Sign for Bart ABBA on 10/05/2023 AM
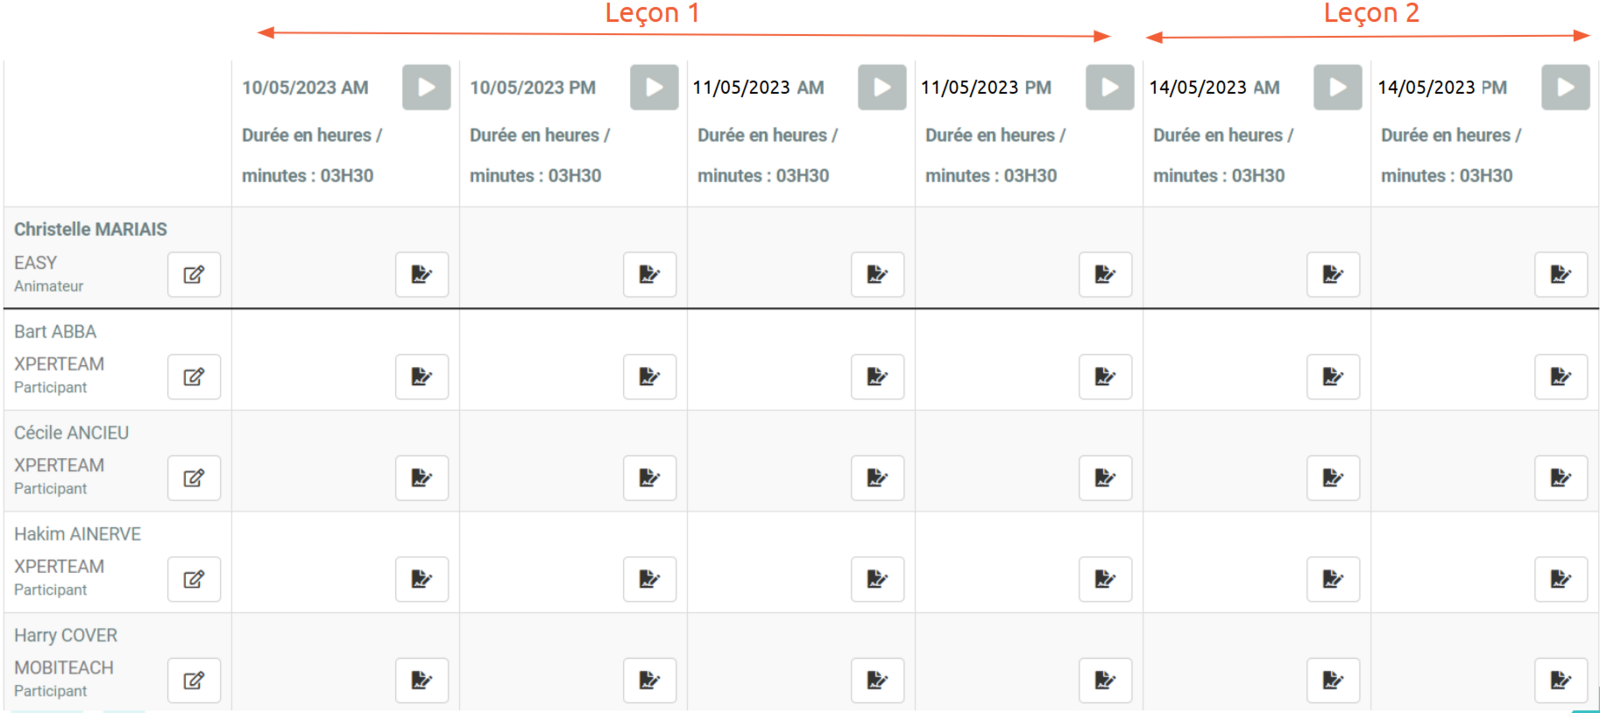Image resolution: width=1600 pixels, height=713 pixels. [422, 377]
